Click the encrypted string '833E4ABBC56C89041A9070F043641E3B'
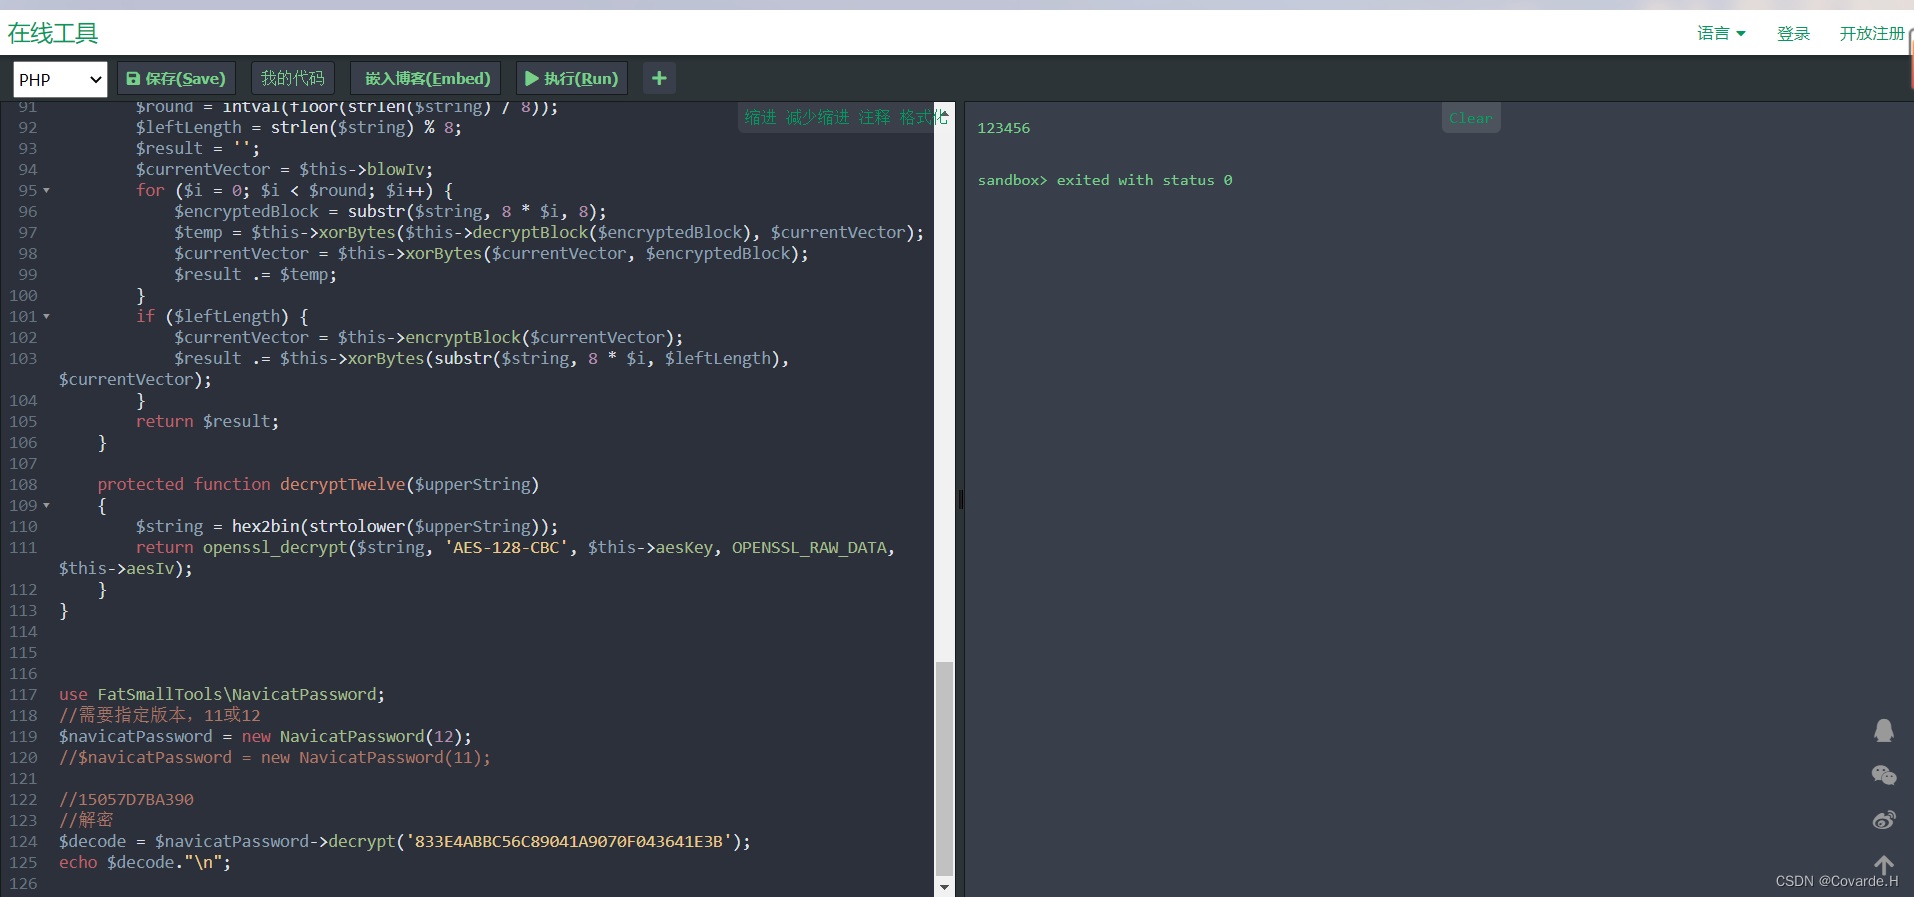This screenshot has width=1914, height=897. (569, 842)
